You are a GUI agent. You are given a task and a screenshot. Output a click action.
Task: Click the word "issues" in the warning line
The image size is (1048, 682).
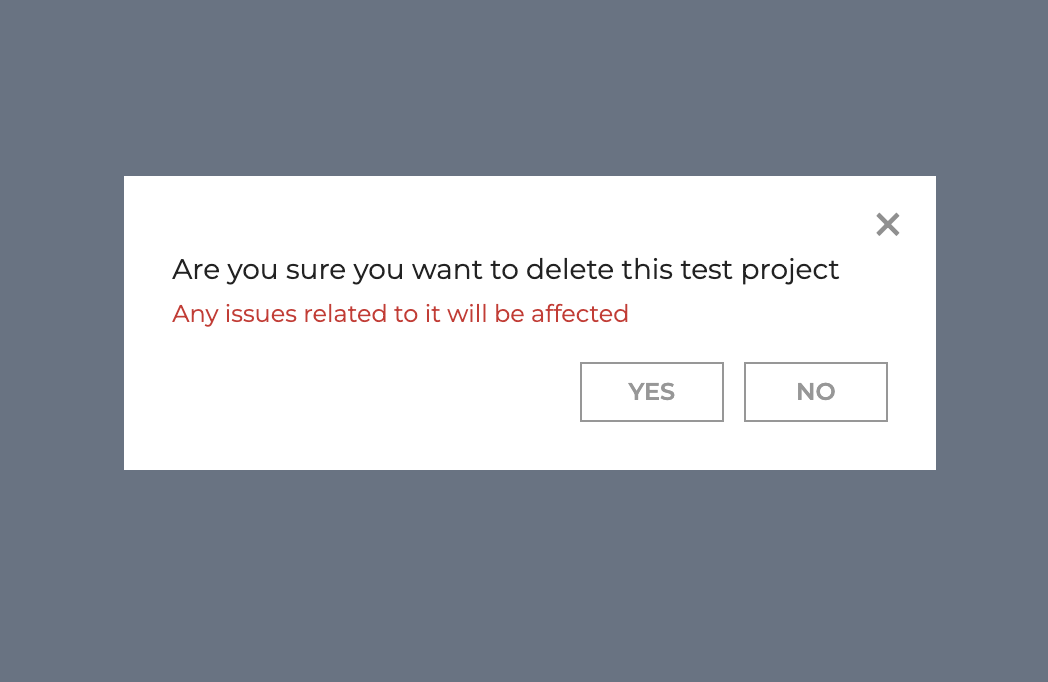click(261, 314)
